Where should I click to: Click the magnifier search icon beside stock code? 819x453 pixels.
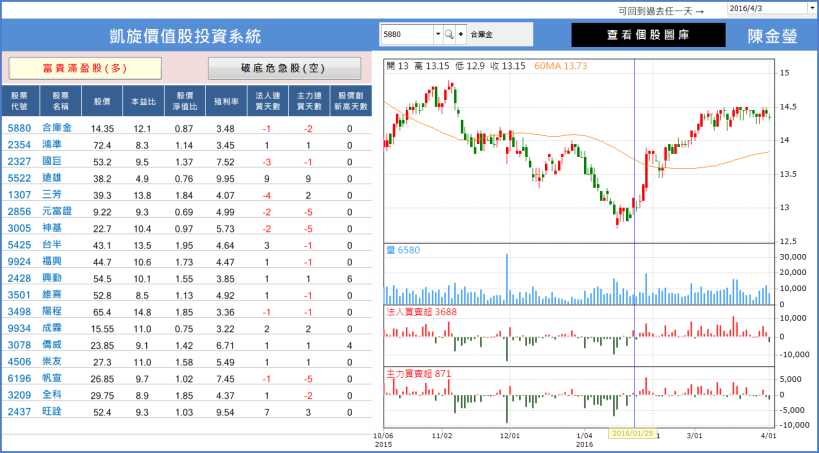tap(449, 34)
